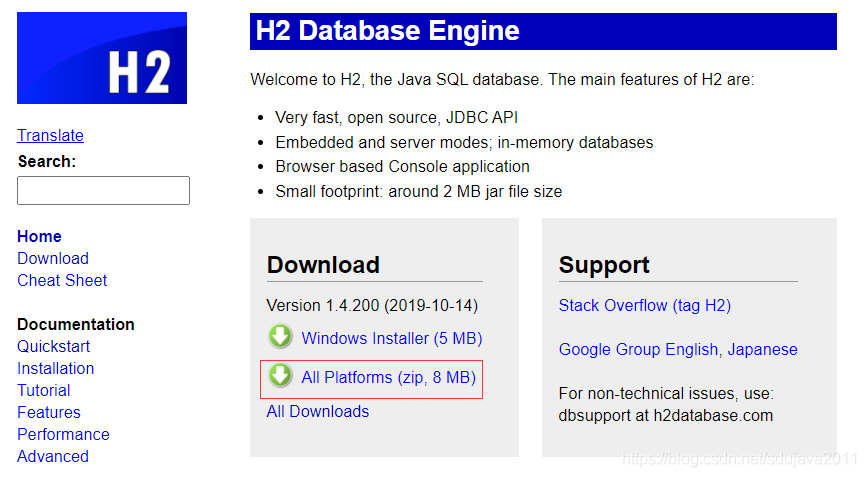Click the Version 1.4.200 (2019-10-14) text
This screenshot has height=477, width=866.
click(x=372, y=305)
